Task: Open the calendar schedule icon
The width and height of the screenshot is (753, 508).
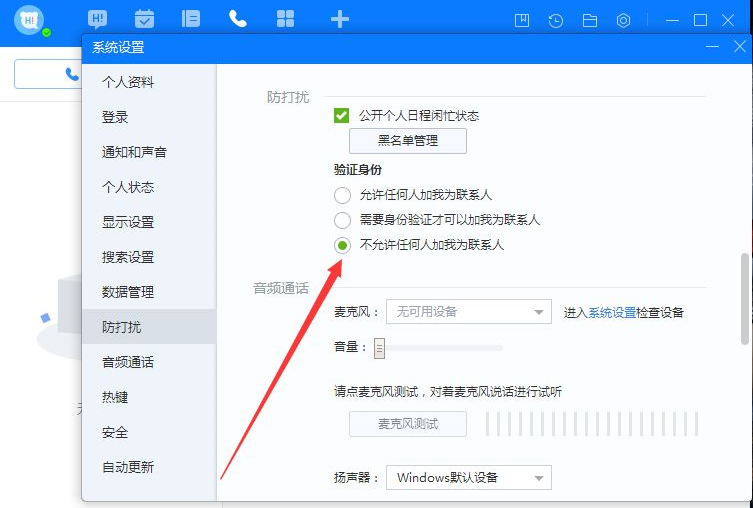Action: [x=144, y=19]
